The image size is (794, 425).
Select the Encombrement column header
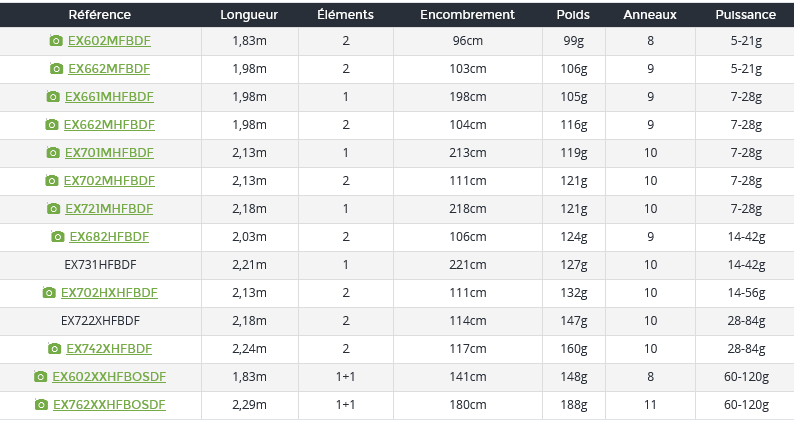click(x=467, y=15)
